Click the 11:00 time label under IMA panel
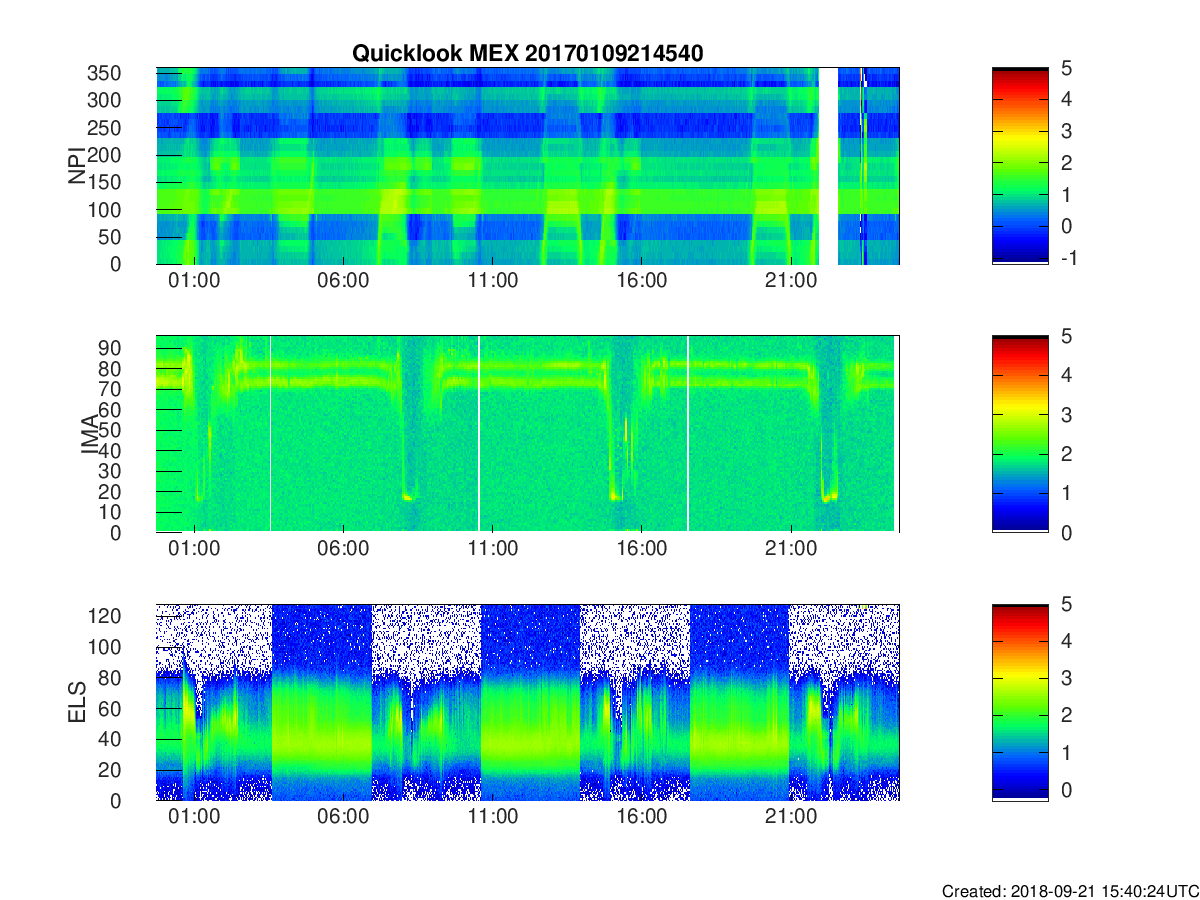This screenshot has height=900, width=1200. (492, 549)
